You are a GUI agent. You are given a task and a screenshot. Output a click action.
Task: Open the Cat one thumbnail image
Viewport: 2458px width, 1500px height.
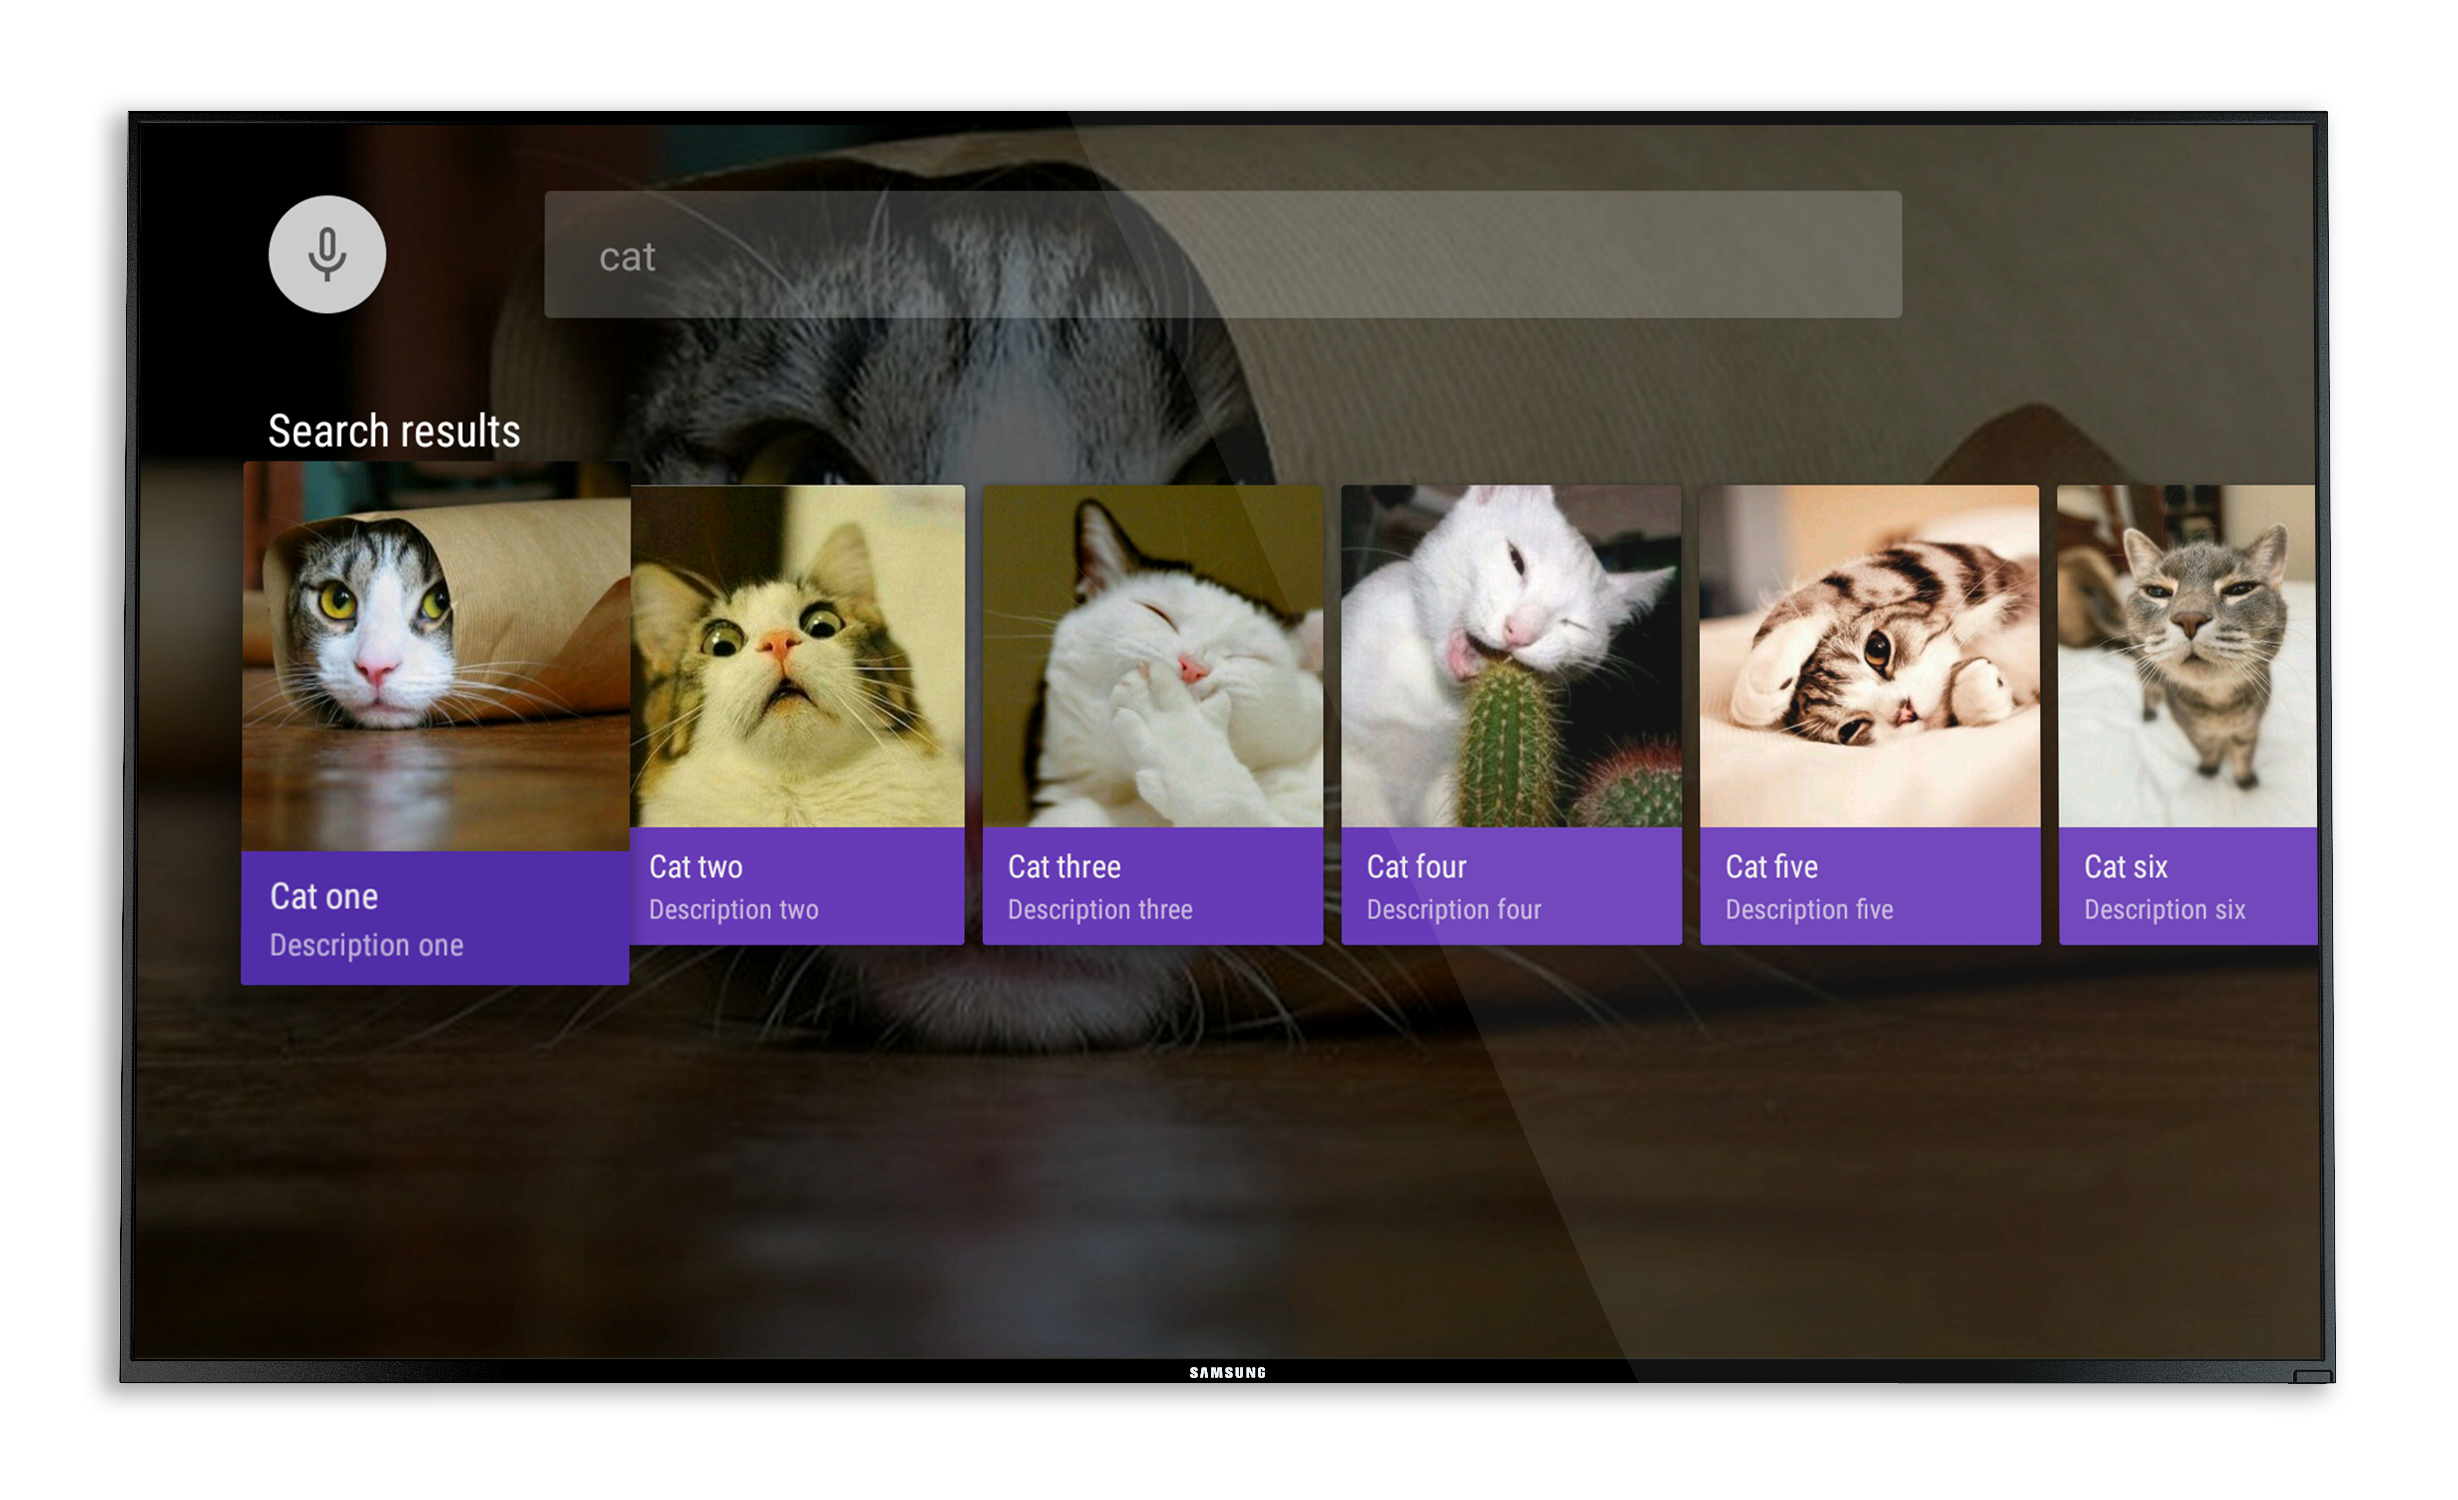pos(436,656)
